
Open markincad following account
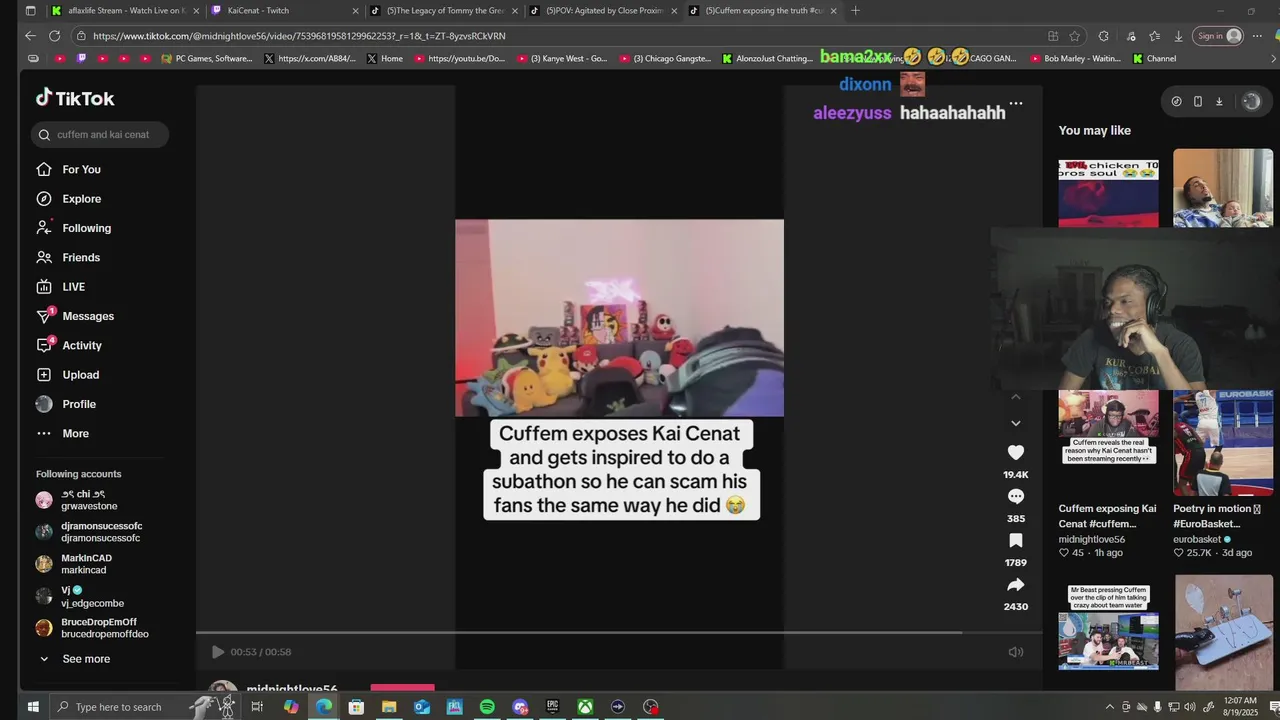pyautogui.click(x=85, y=564)
